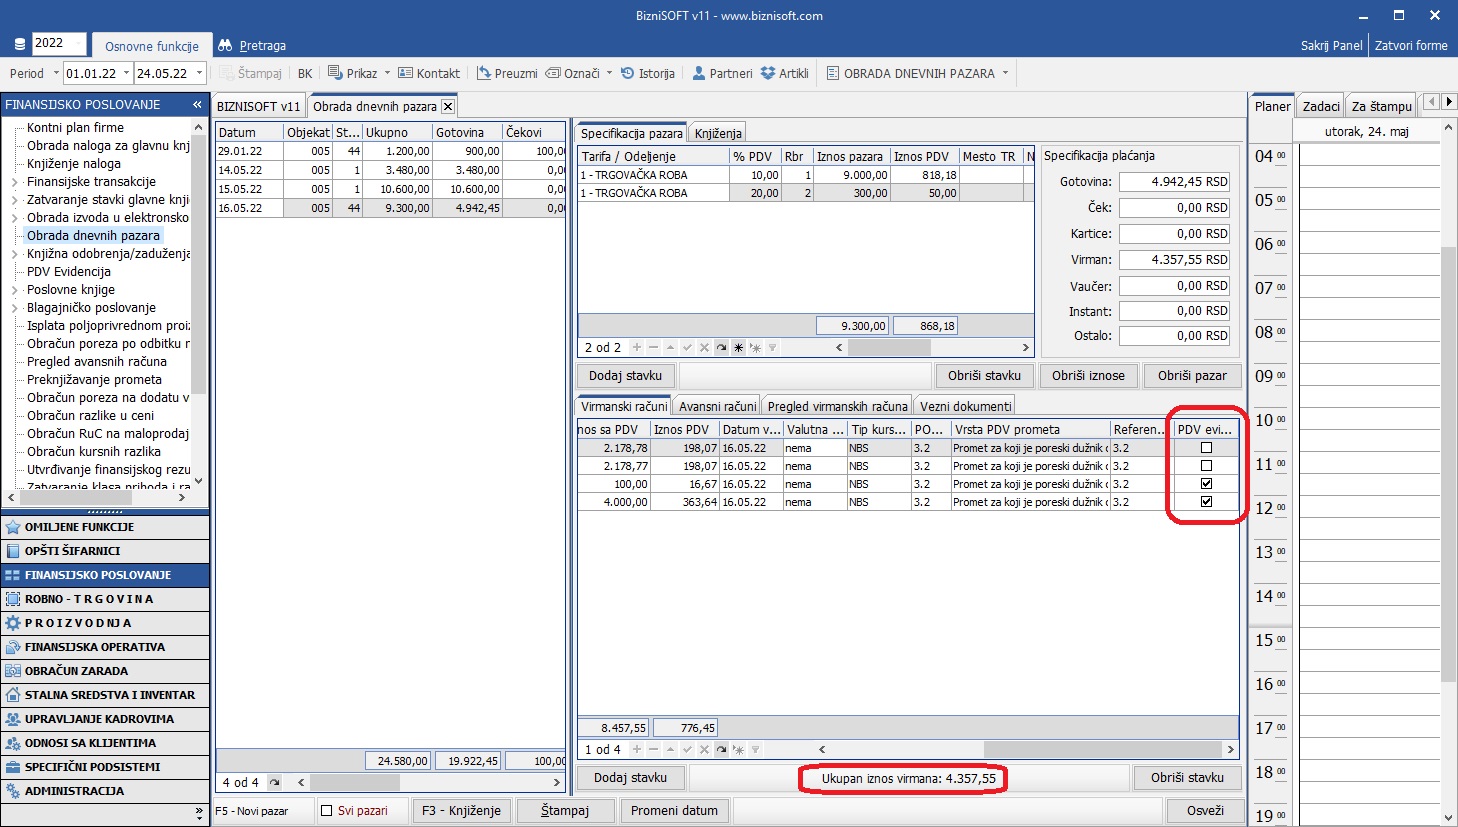Image resolution: width=1458 pixels, height=827 pixels.
Task: Open the Avansni računi tab
Action: click(717, 406)
